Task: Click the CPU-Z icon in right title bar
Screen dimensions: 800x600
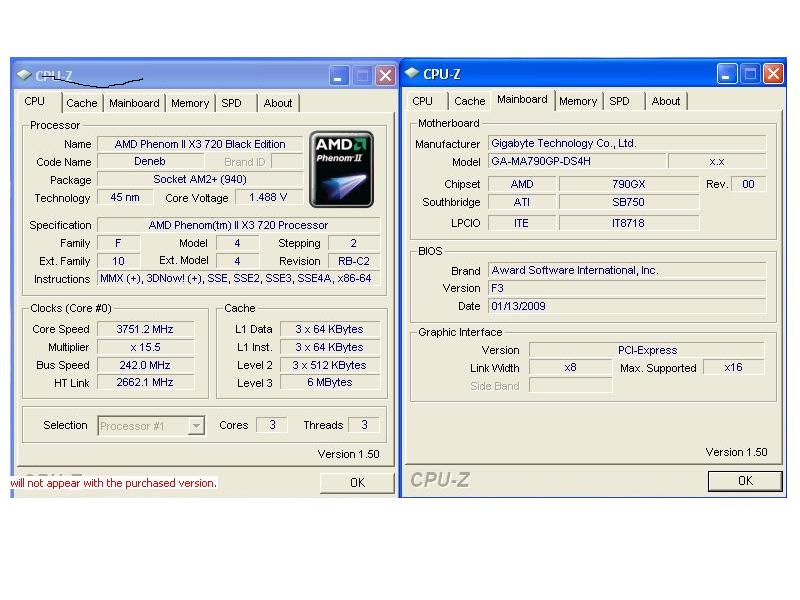Action: click(412, 73)
